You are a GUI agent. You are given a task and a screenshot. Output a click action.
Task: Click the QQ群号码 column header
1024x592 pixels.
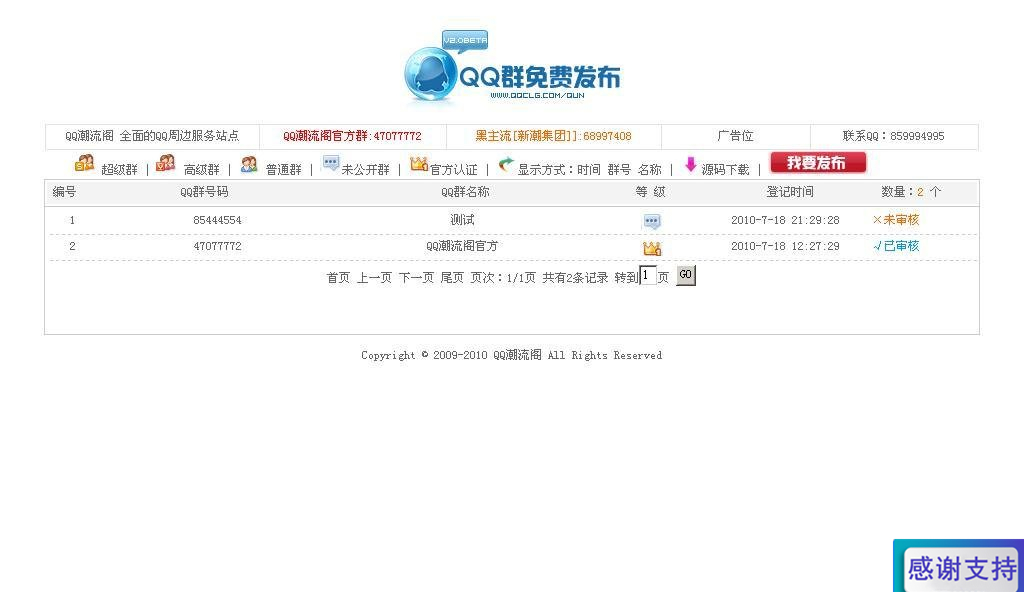pyautogui.click(x=204, y=192)
